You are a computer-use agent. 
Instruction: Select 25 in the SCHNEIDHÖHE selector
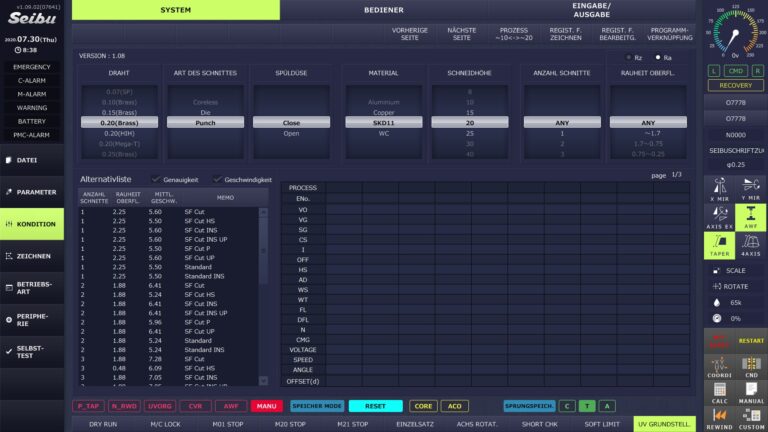pos(470,133)
